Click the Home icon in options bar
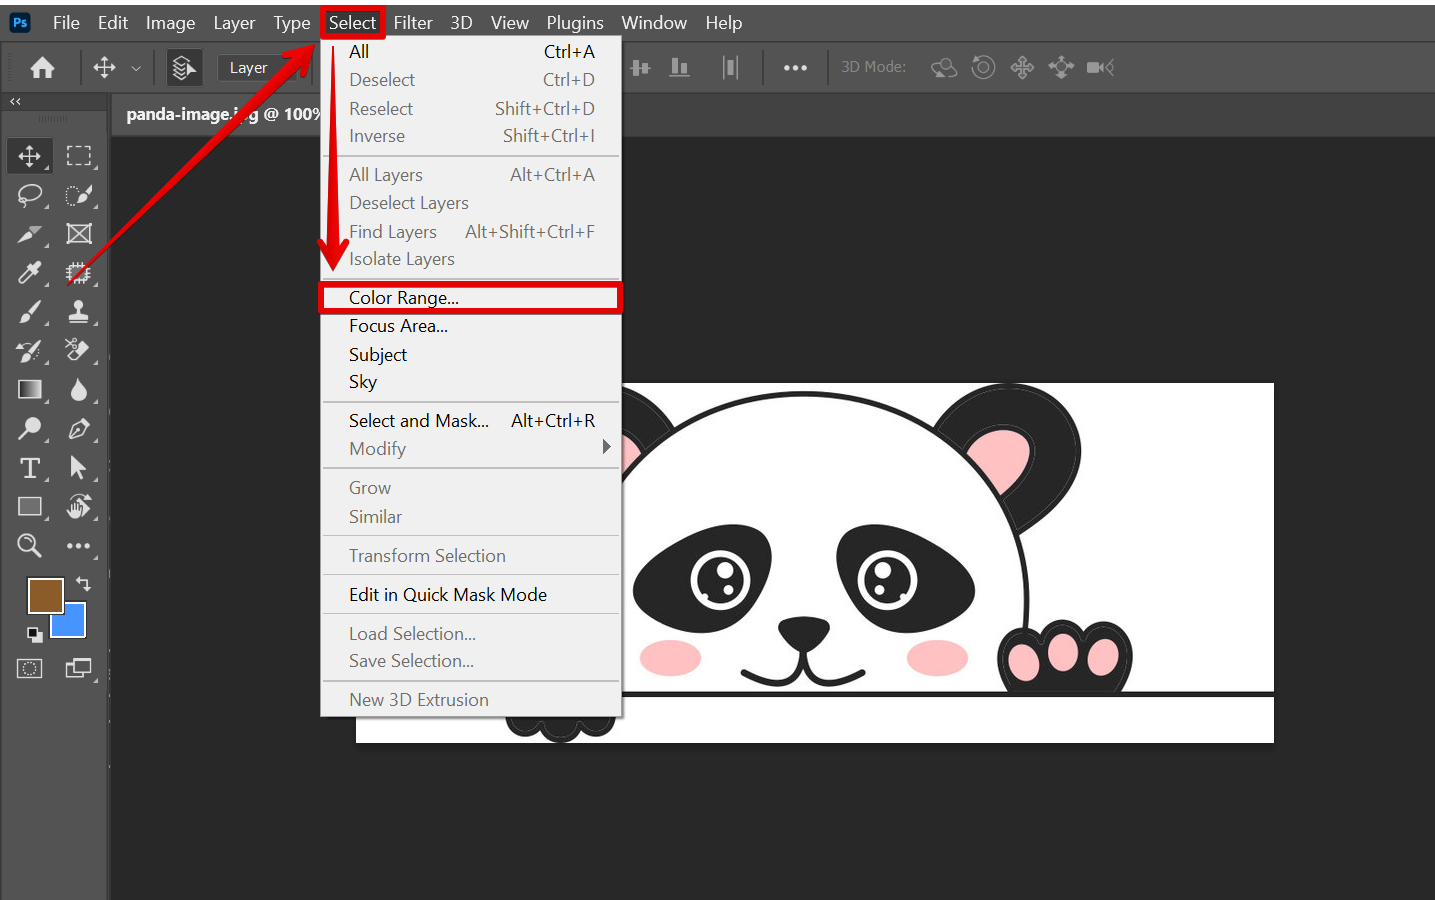Viewport: 1435px width, 900px height. click(x=42, y=68)
